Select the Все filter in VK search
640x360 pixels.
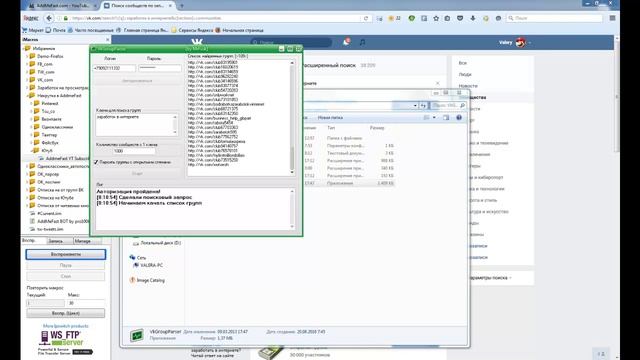462,63
